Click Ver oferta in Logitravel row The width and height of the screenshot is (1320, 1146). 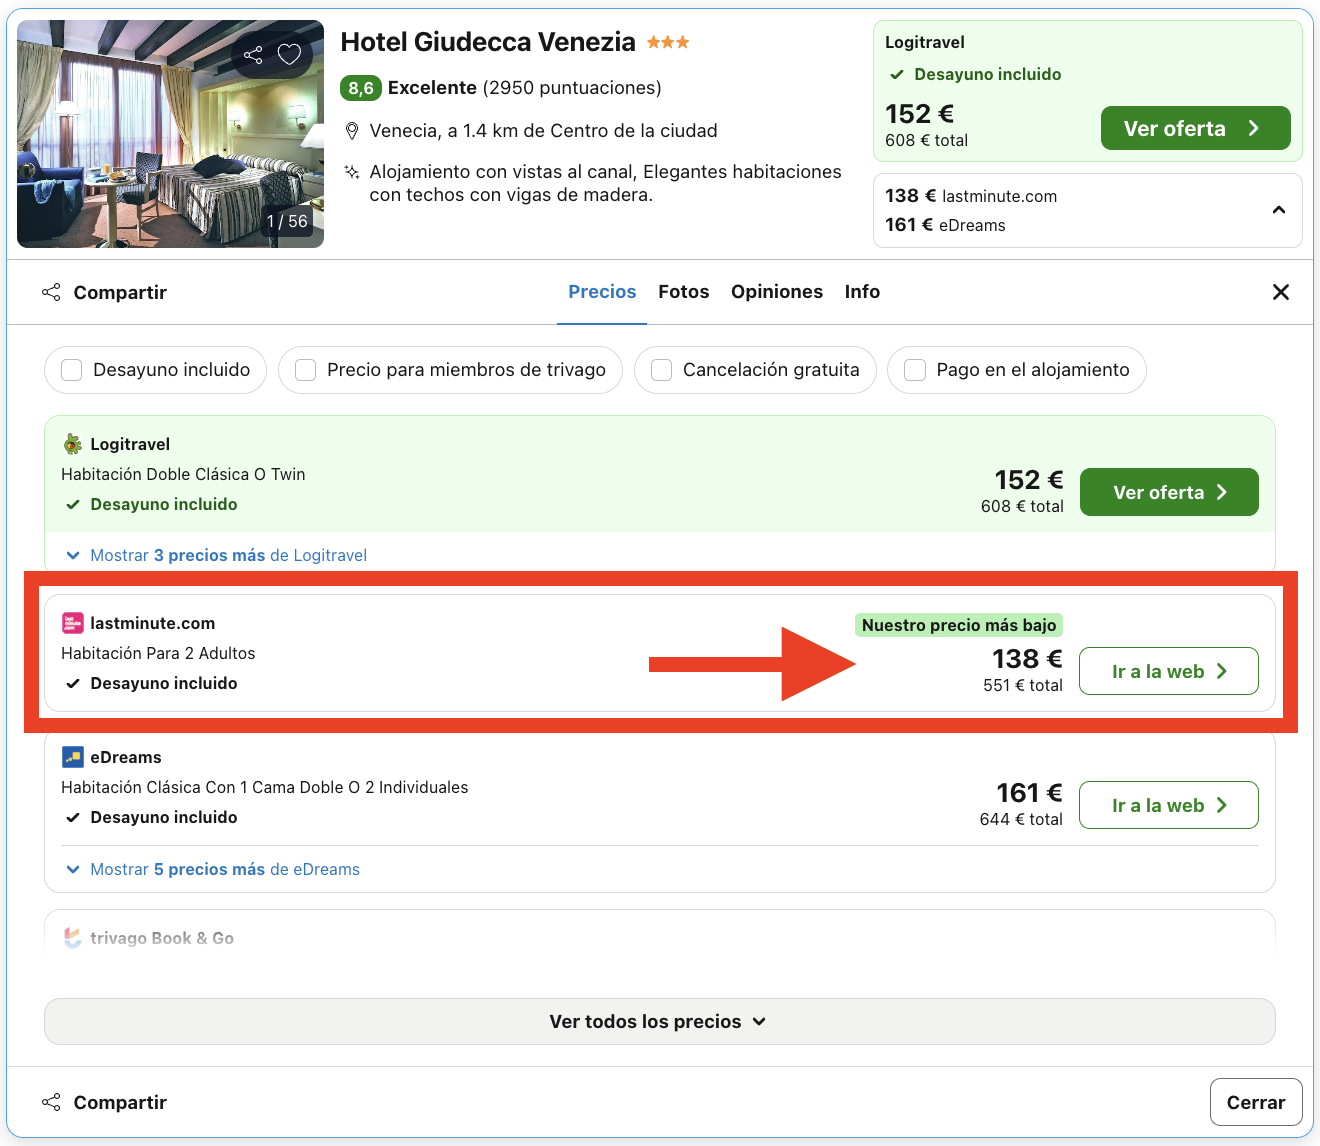click(x=1169, y=492)
